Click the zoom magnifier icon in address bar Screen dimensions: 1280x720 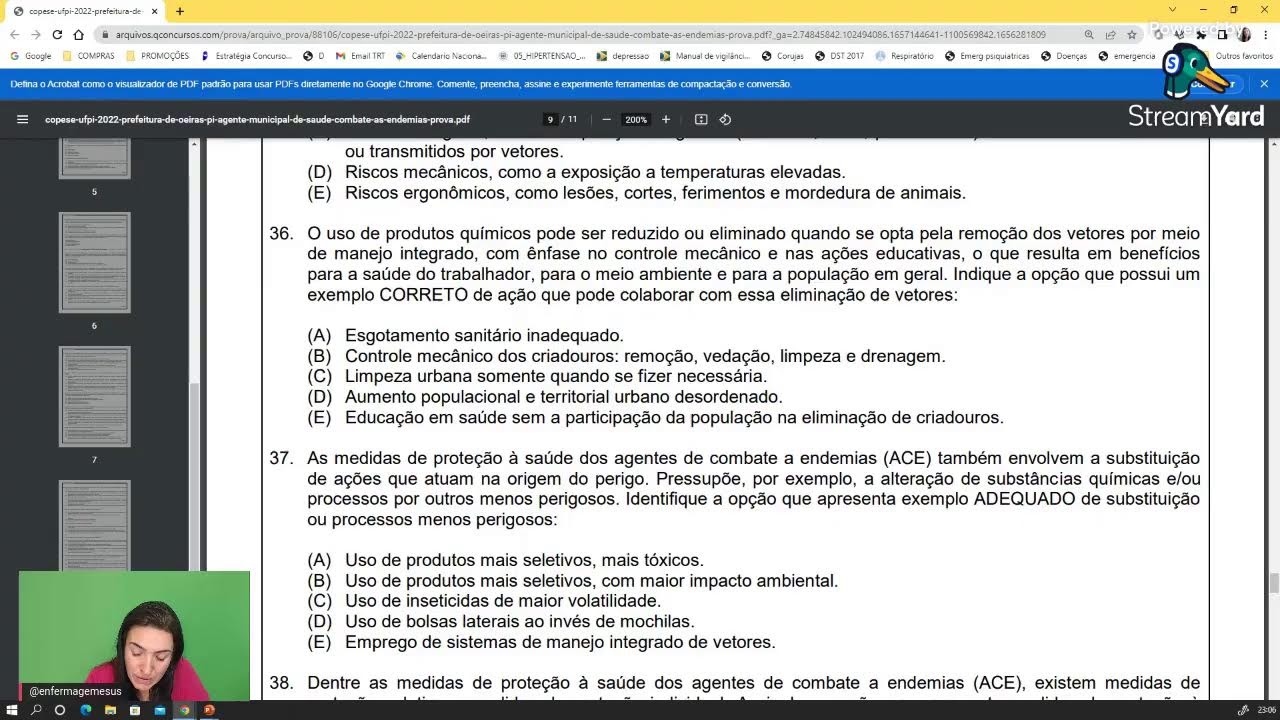click(x=1089, y=34)
